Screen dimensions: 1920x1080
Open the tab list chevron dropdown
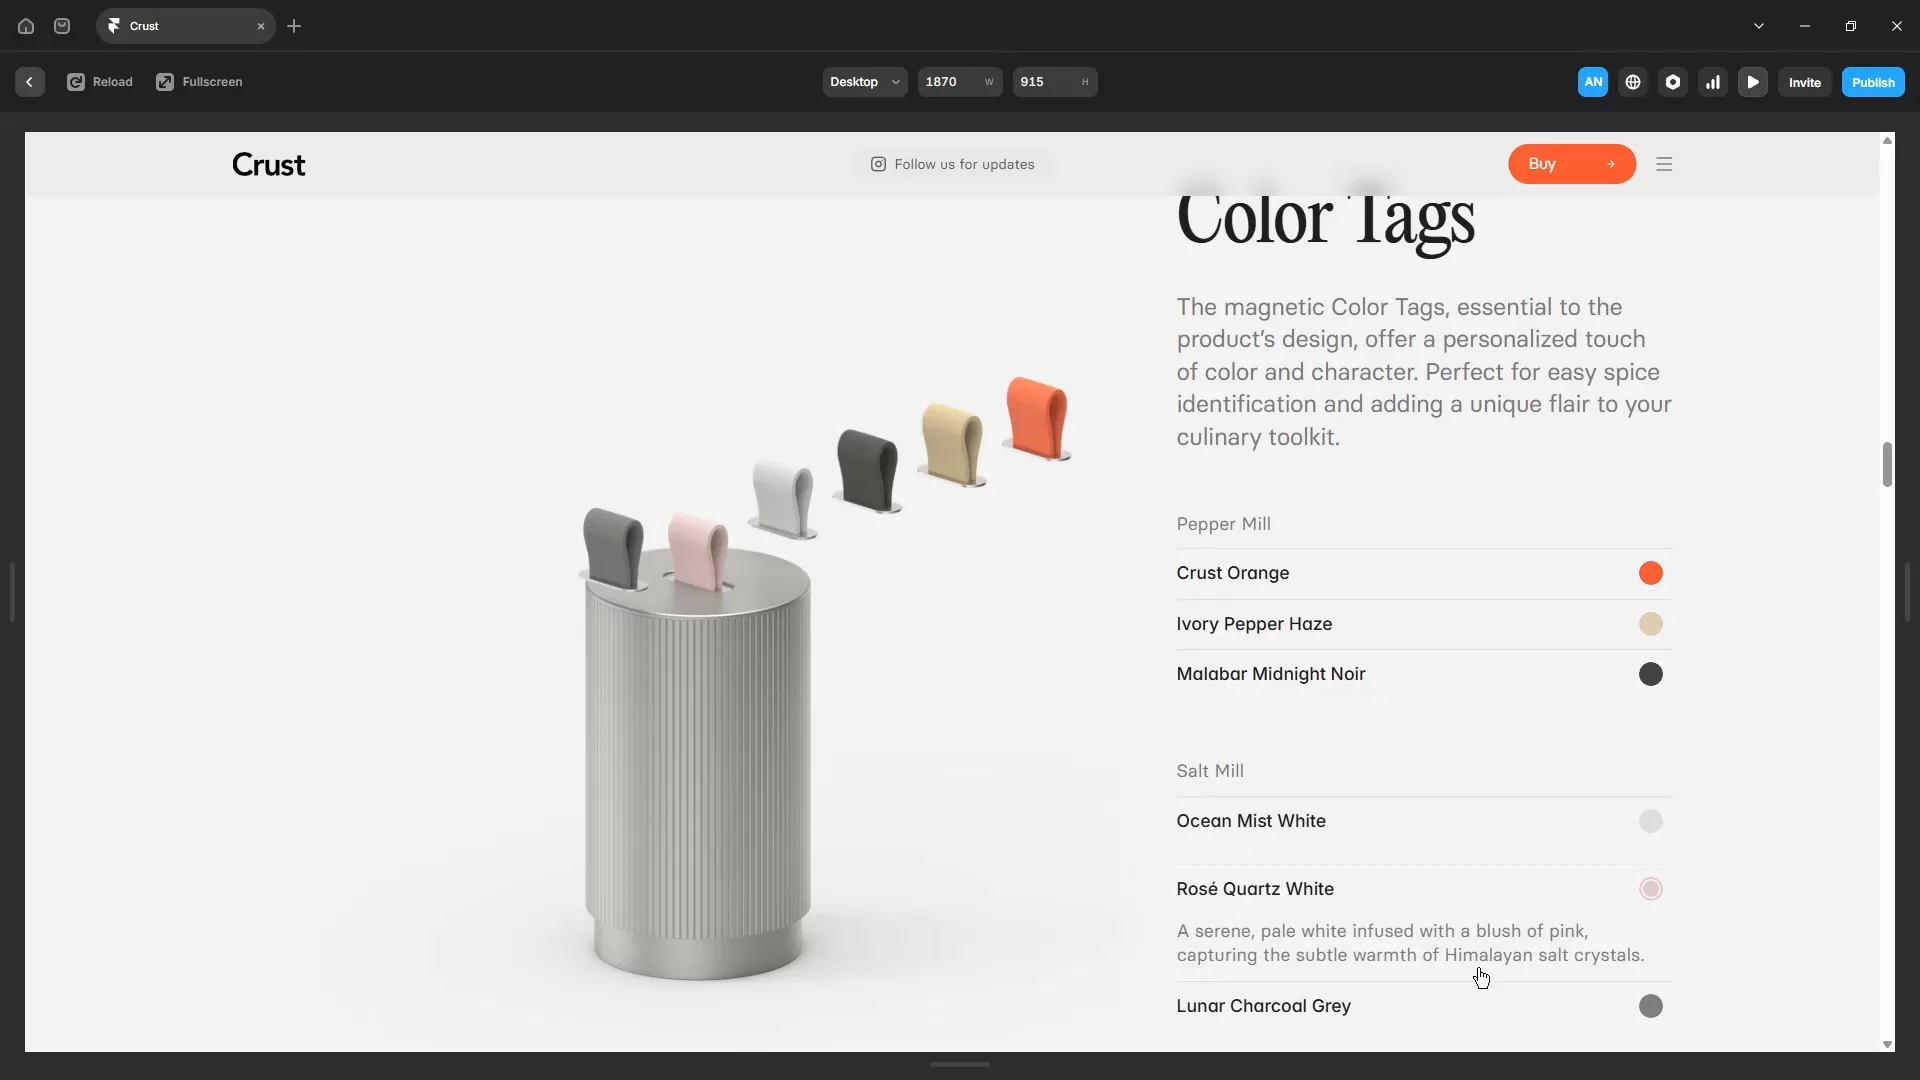[x=1759, y=26]
